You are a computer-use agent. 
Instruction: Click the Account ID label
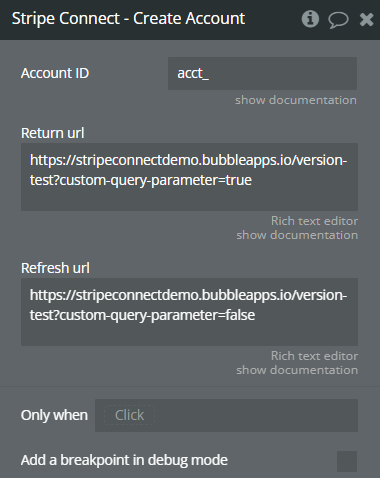point(55,73)
